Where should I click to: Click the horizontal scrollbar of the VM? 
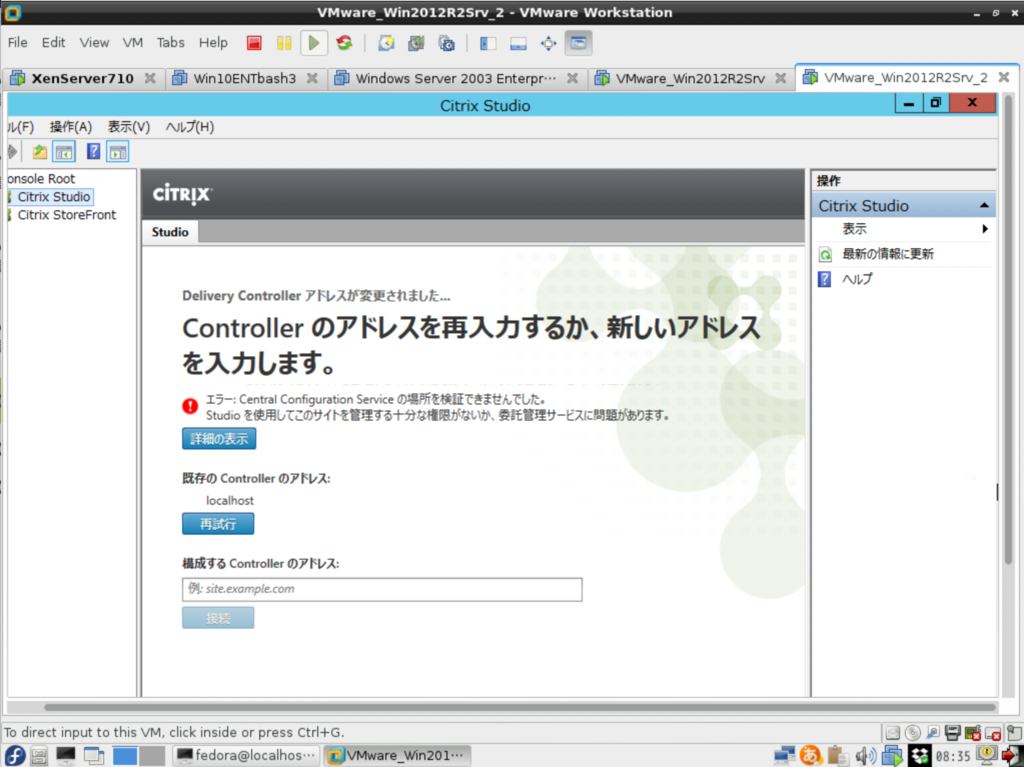[x=520, y=708]
